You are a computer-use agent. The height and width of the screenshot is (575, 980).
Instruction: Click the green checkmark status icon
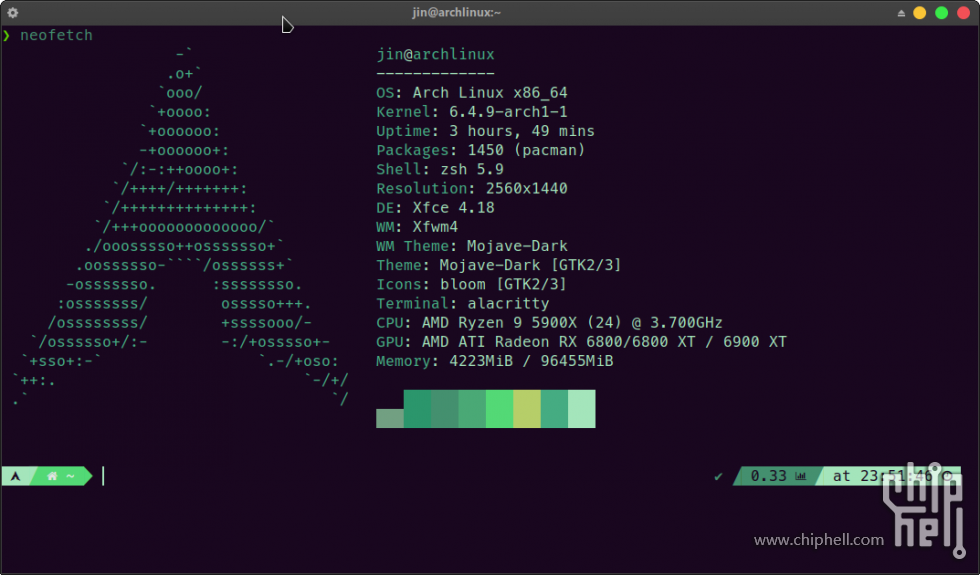point(718,476)
